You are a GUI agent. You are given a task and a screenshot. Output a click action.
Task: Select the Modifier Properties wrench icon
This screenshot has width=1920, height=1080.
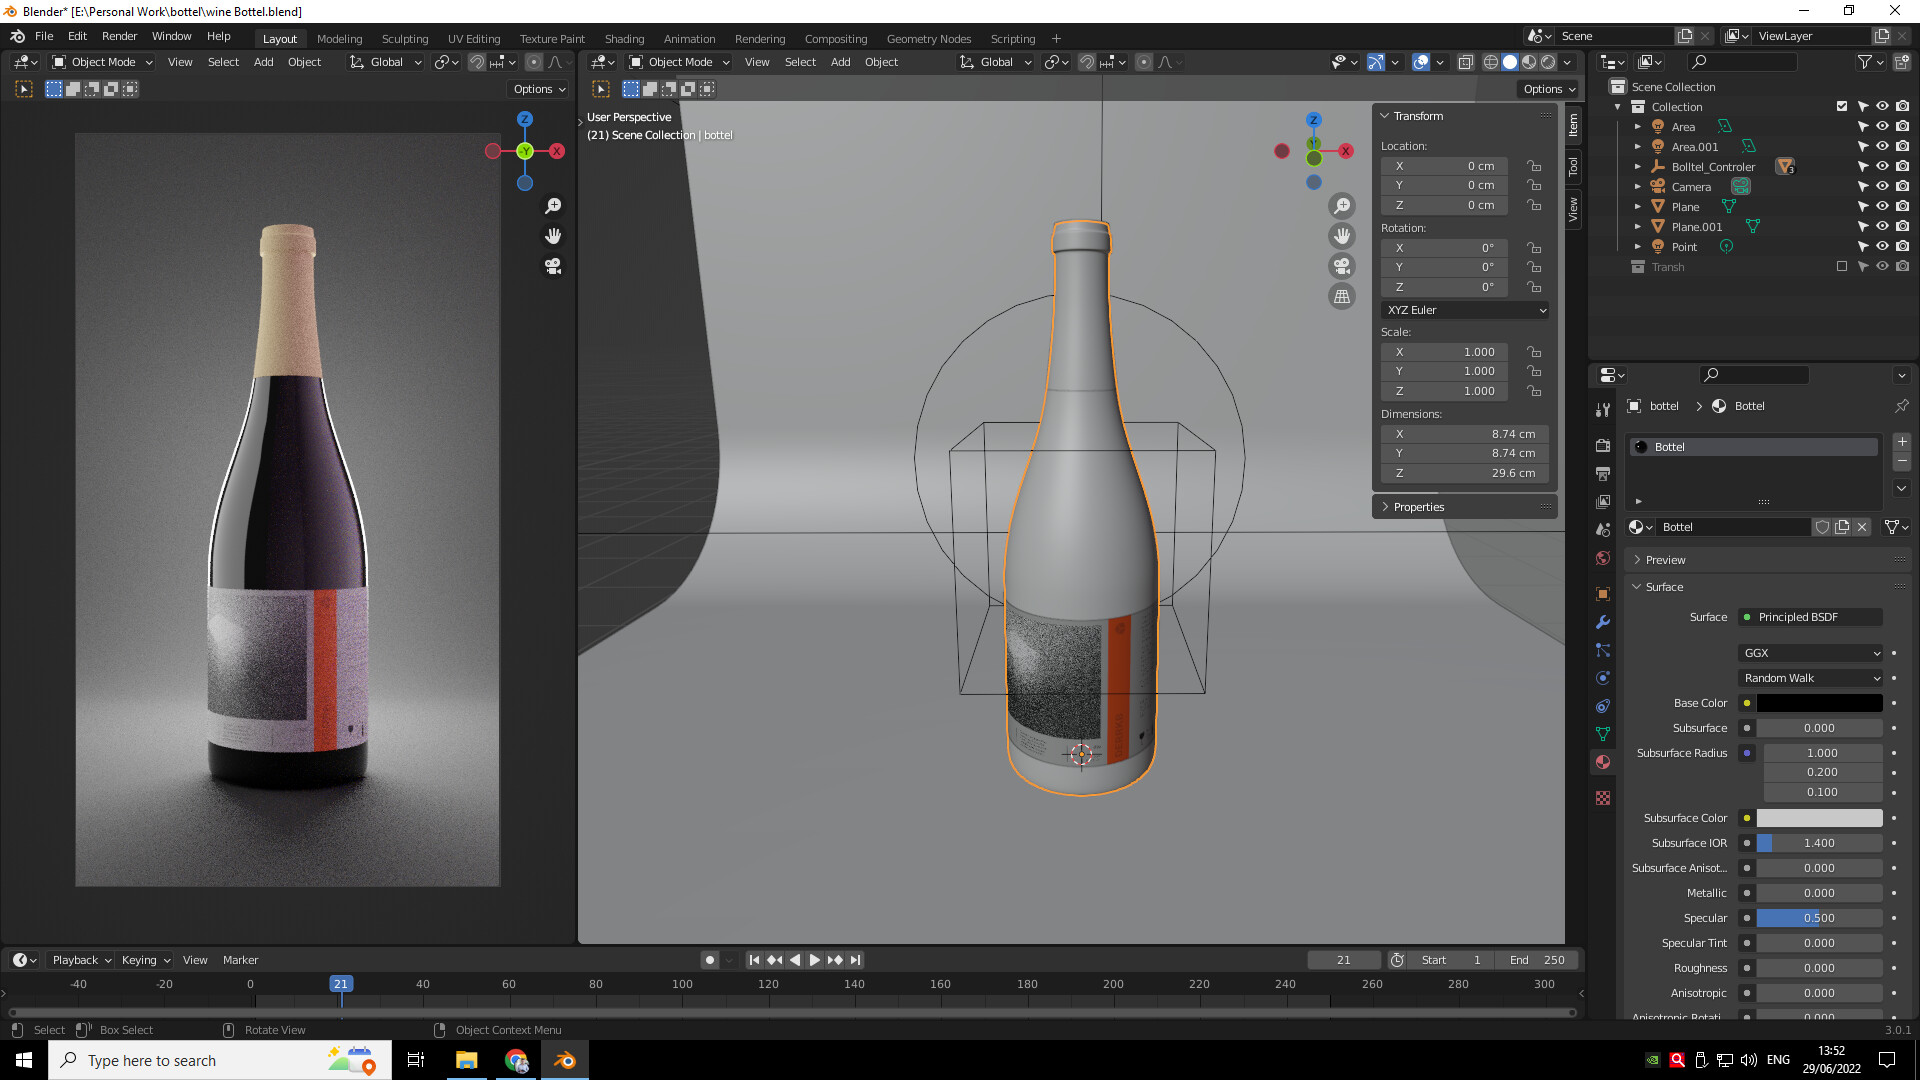[x=1603, y=622]
